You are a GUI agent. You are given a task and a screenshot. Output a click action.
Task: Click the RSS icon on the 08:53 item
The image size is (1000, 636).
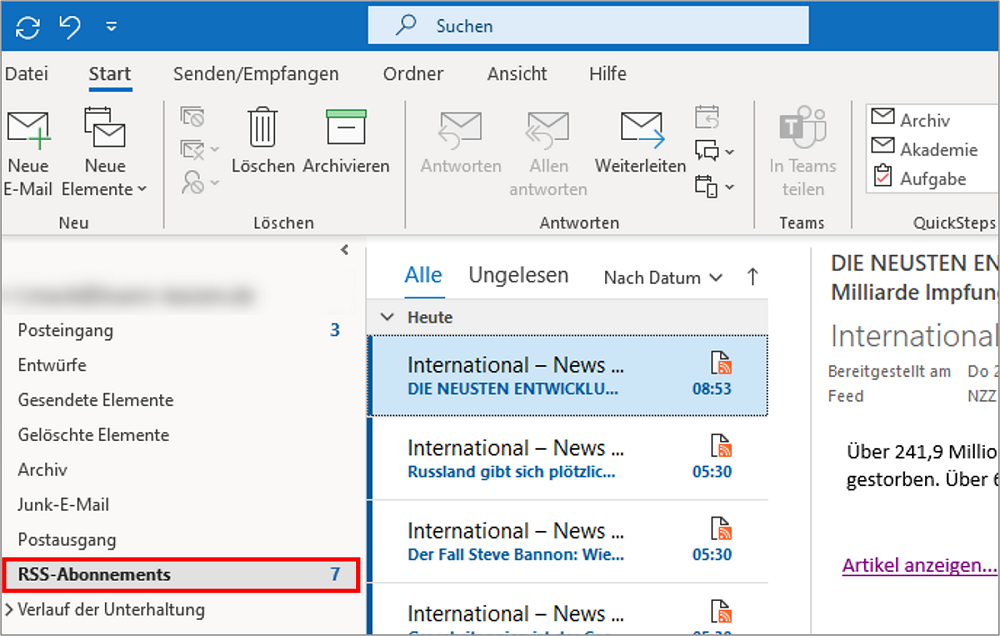coord(721,362)
